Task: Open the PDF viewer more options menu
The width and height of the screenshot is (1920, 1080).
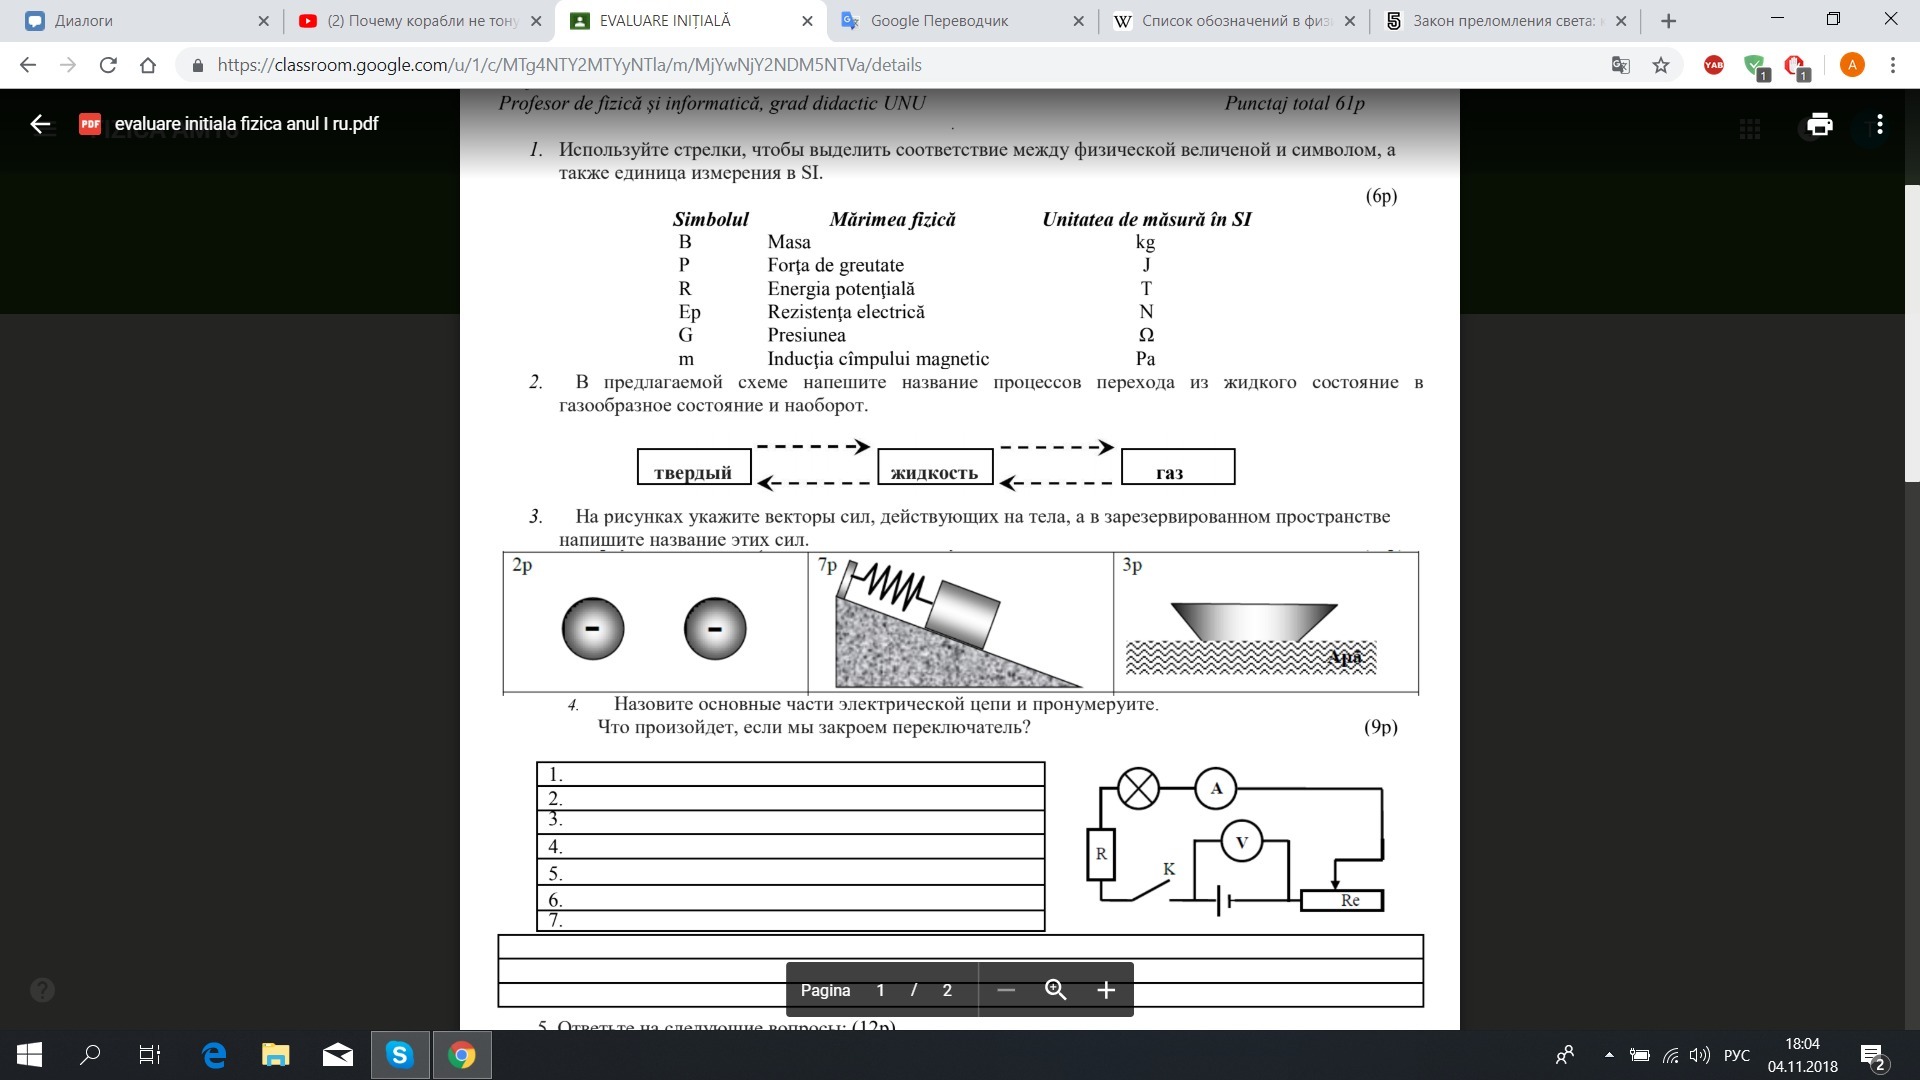Action: [1880, 124]
